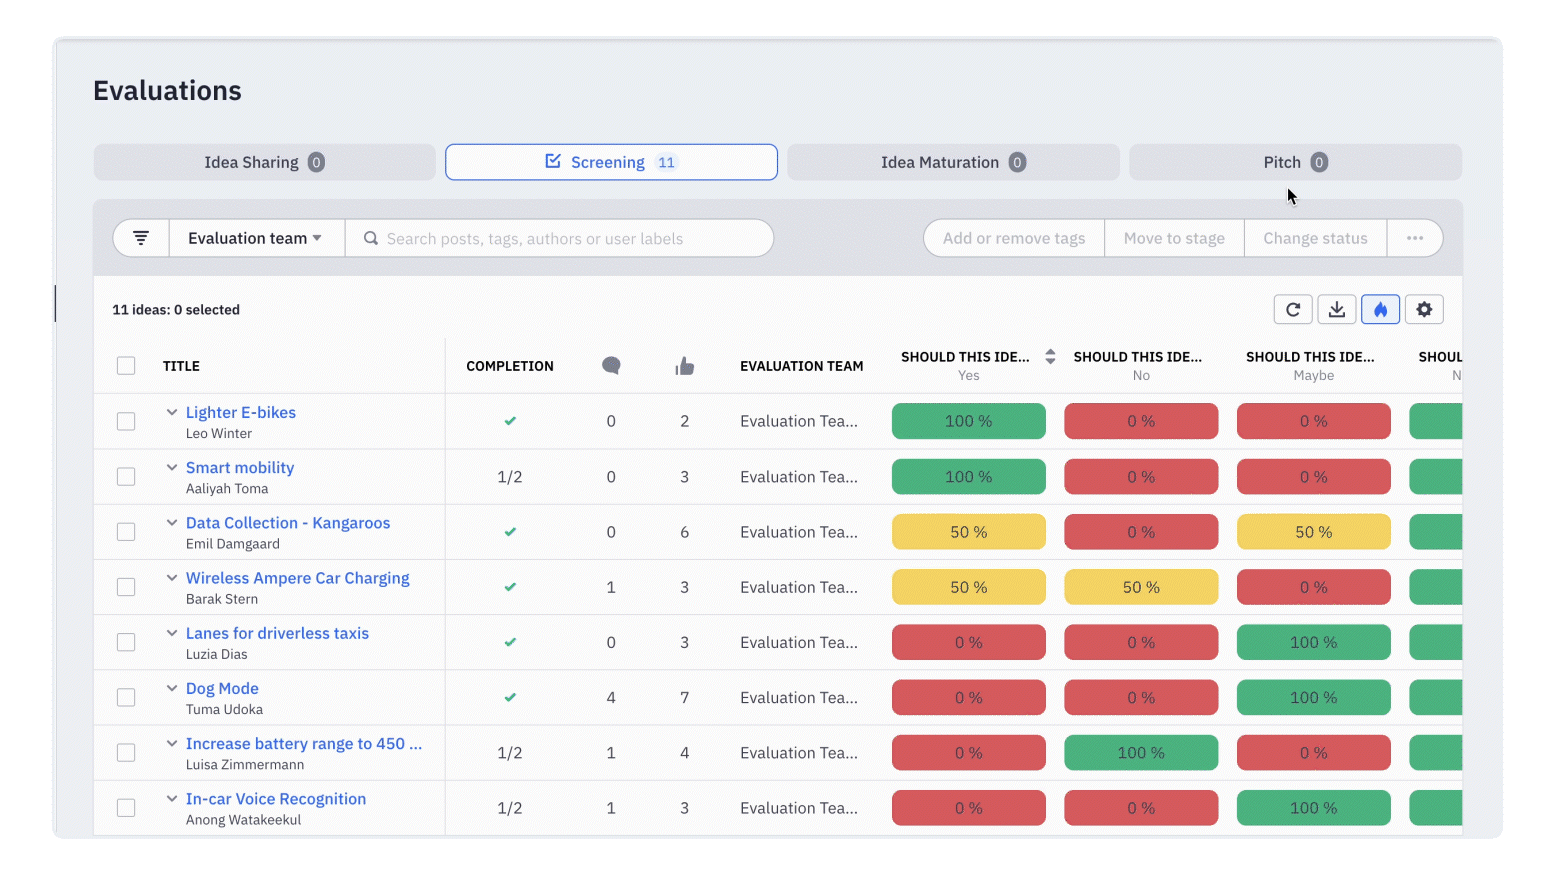Viewport: 1555px width, 875px height.
Task: Open the Evaluation team dropdown
Action: pos(256,238)
